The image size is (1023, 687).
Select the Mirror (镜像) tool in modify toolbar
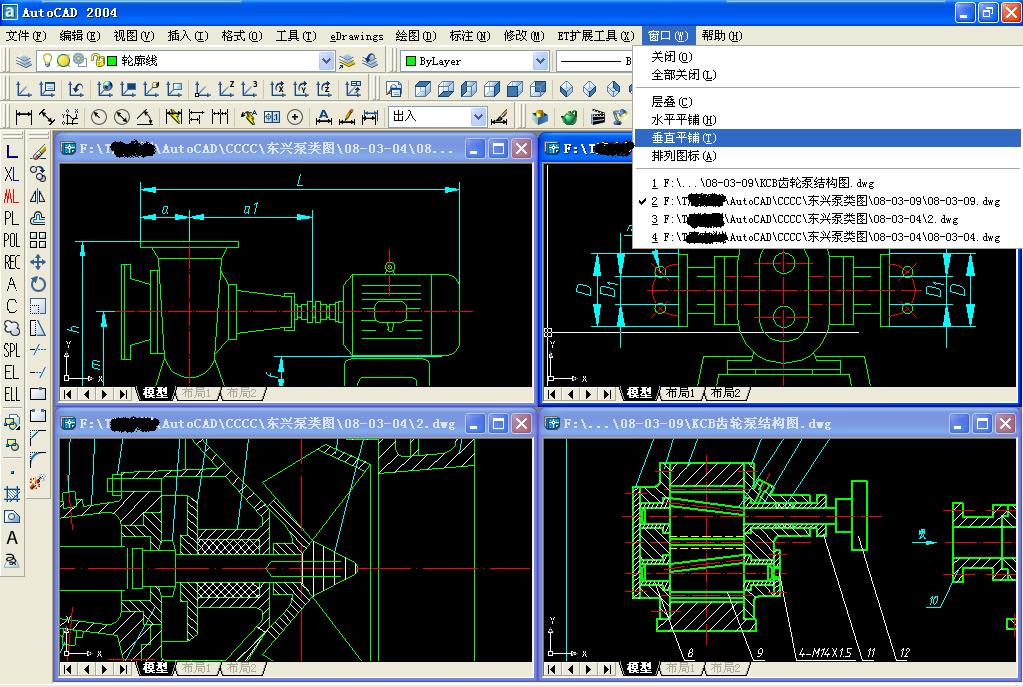(x=37, y=196)
